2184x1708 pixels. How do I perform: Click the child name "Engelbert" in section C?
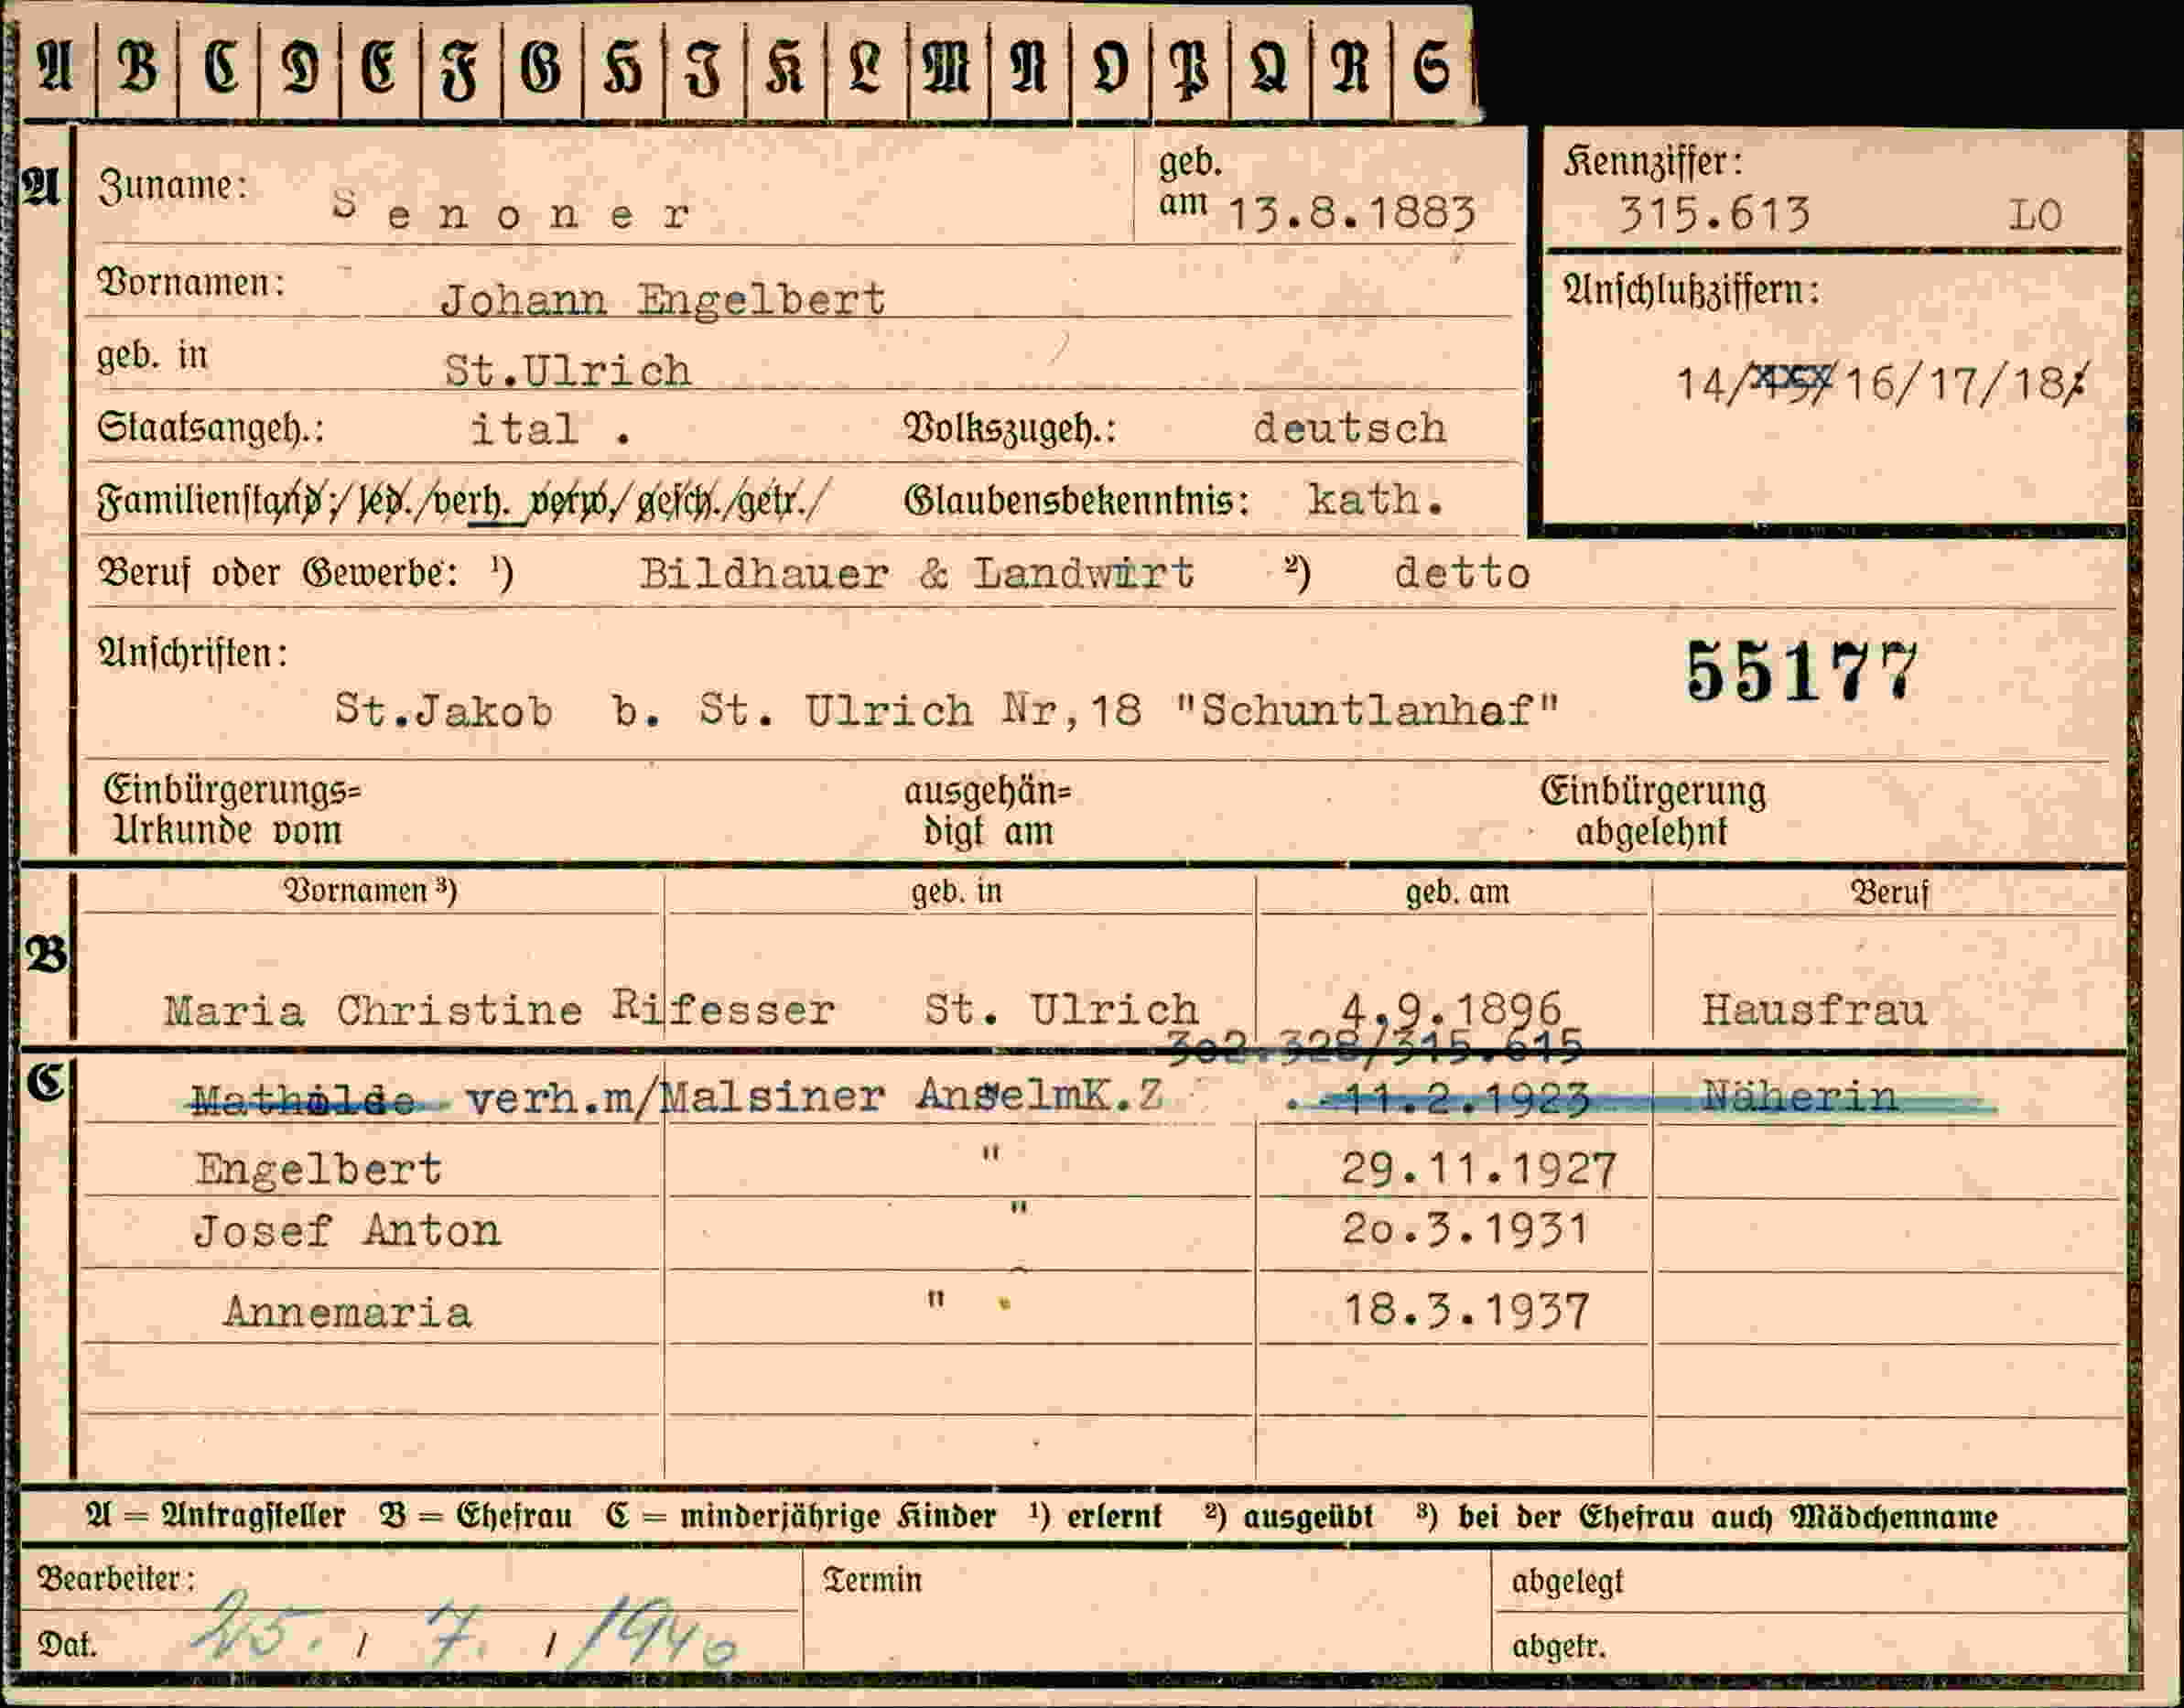(x=319, y=1168)
